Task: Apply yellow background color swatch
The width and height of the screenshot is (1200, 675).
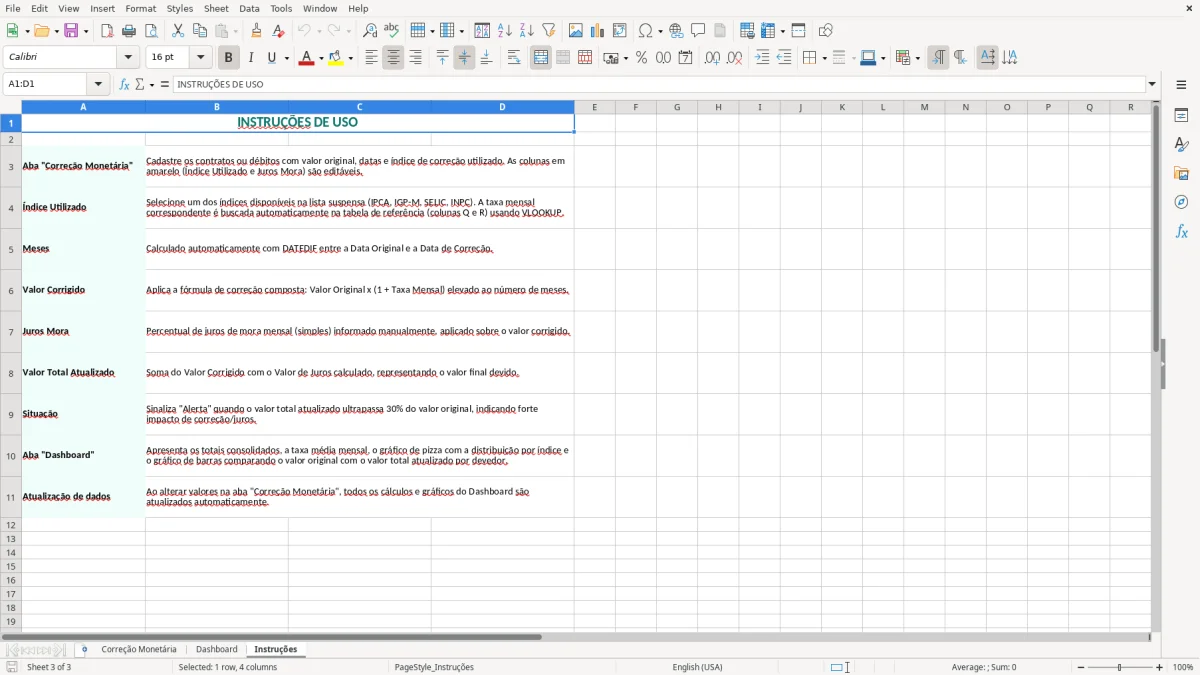Action: [335, 58]
